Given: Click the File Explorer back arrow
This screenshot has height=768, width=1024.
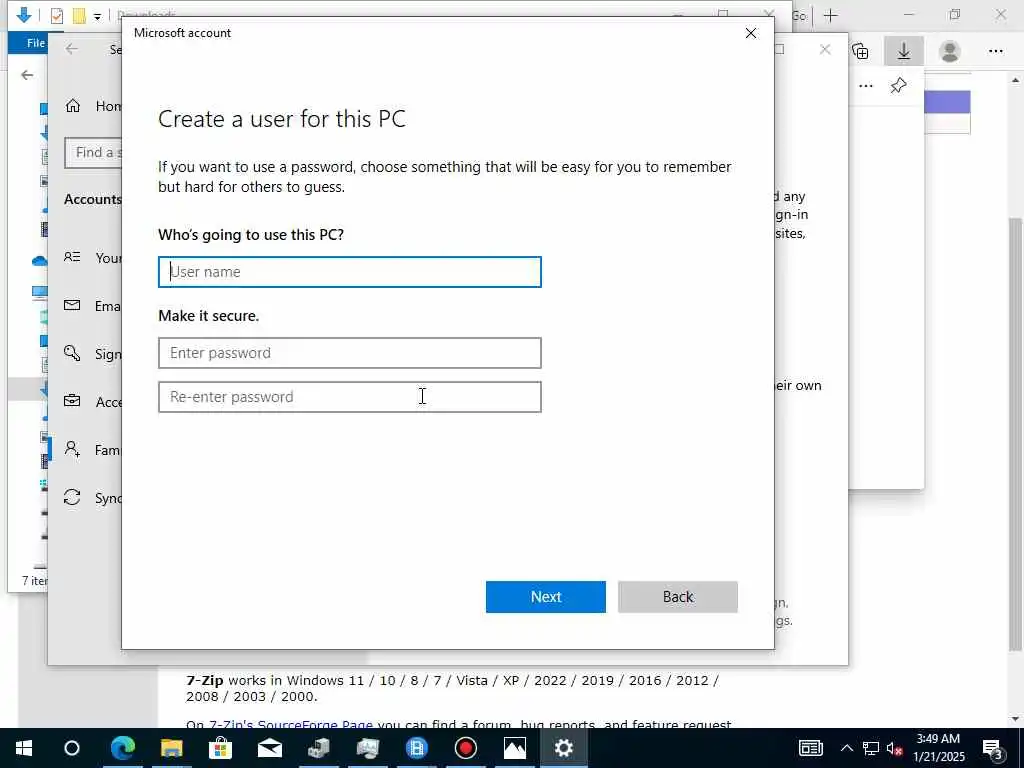Looking at the screenshot, I should [x=27, y=75].
